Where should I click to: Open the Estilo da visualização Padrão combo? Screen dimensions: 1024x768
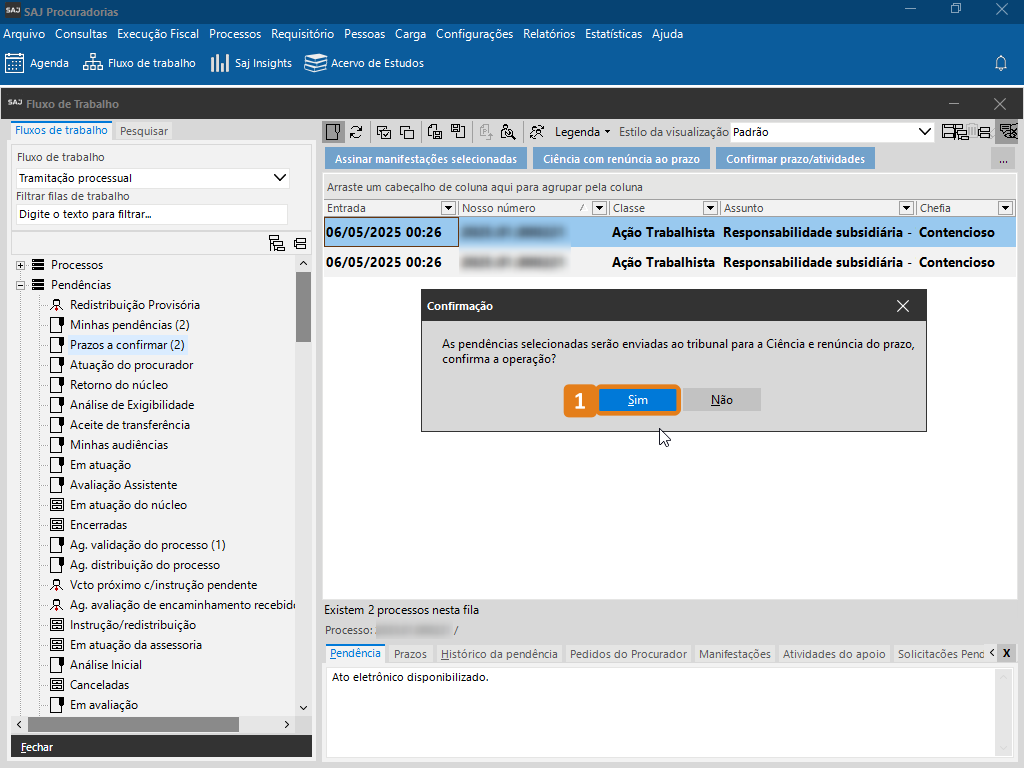tap(831, 132)
